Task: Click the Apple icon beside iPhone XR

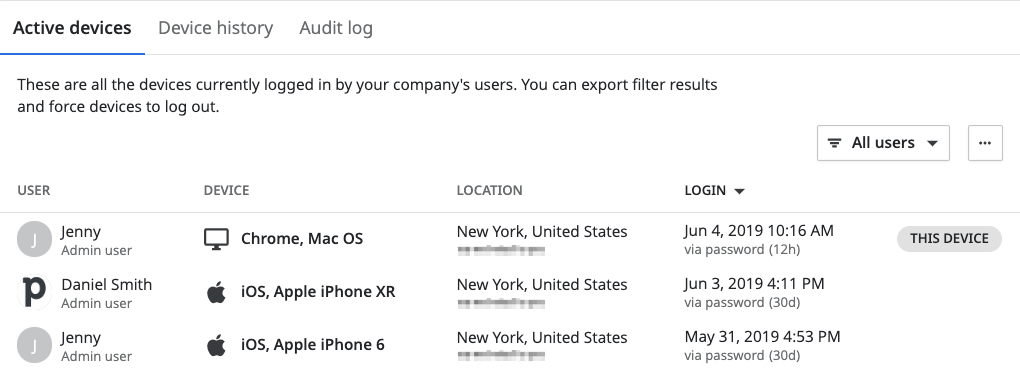Action: click(216, 292)
